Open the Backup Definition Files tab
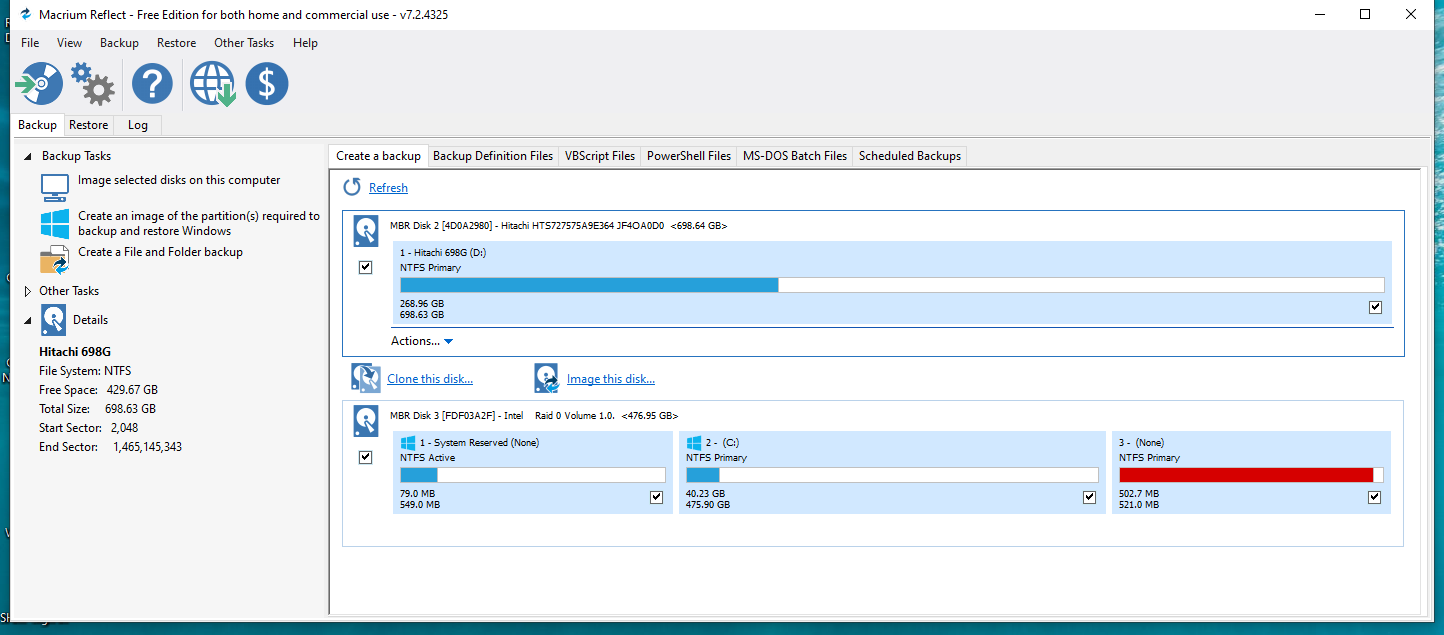Screen dimensions: 1444x635 click(x=493, y=156)
